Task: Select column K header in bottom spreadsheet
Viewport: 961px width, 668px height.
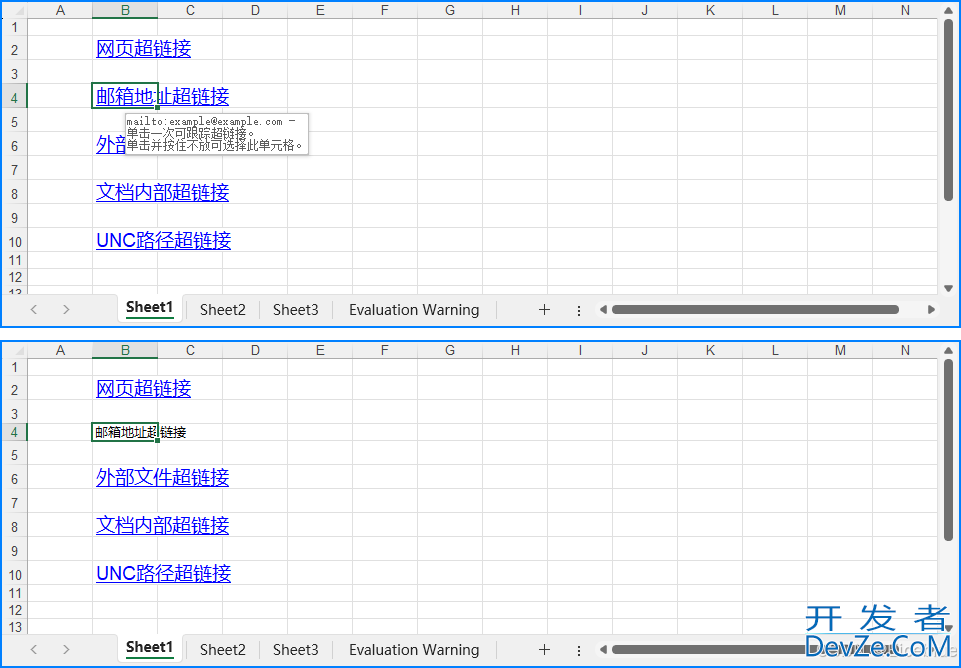Action: 710,350
